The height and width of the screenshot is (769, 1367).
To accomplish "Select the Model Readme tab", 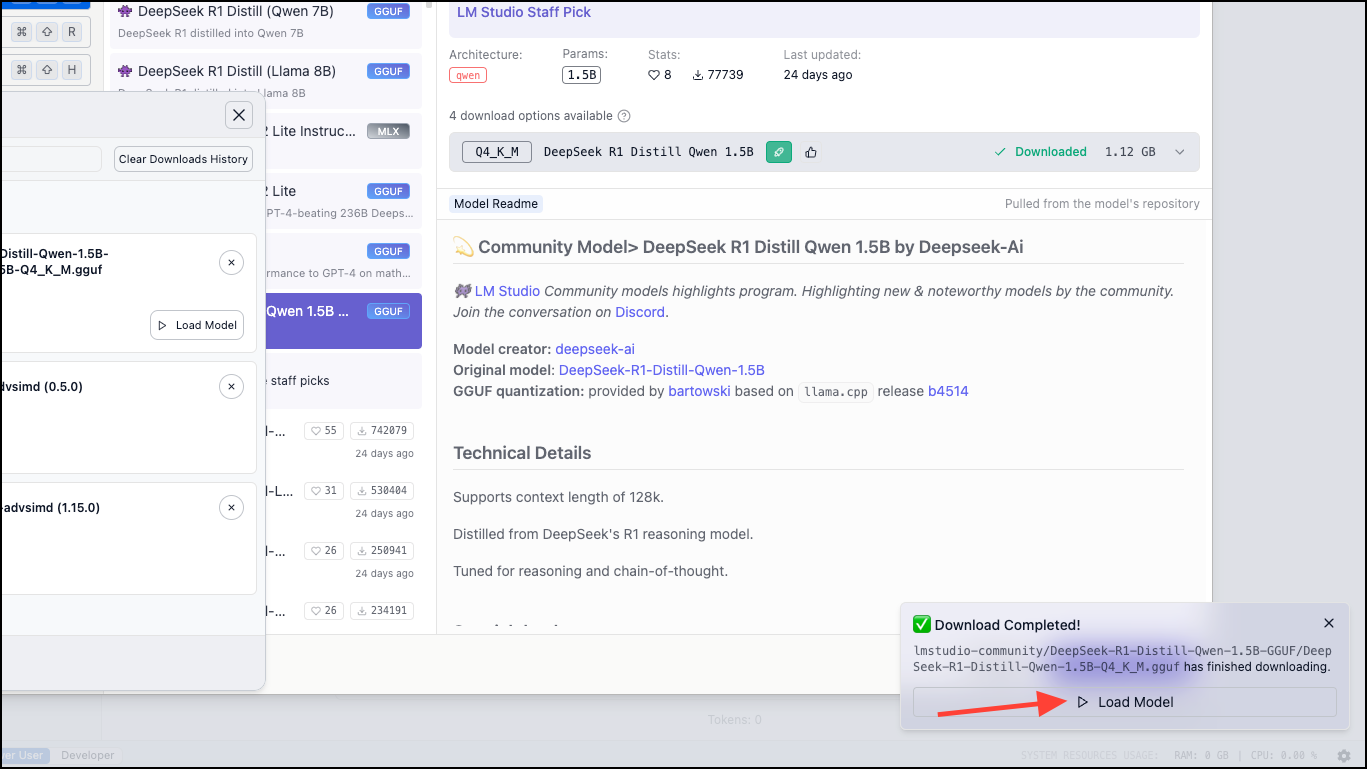I will point(496,204).
